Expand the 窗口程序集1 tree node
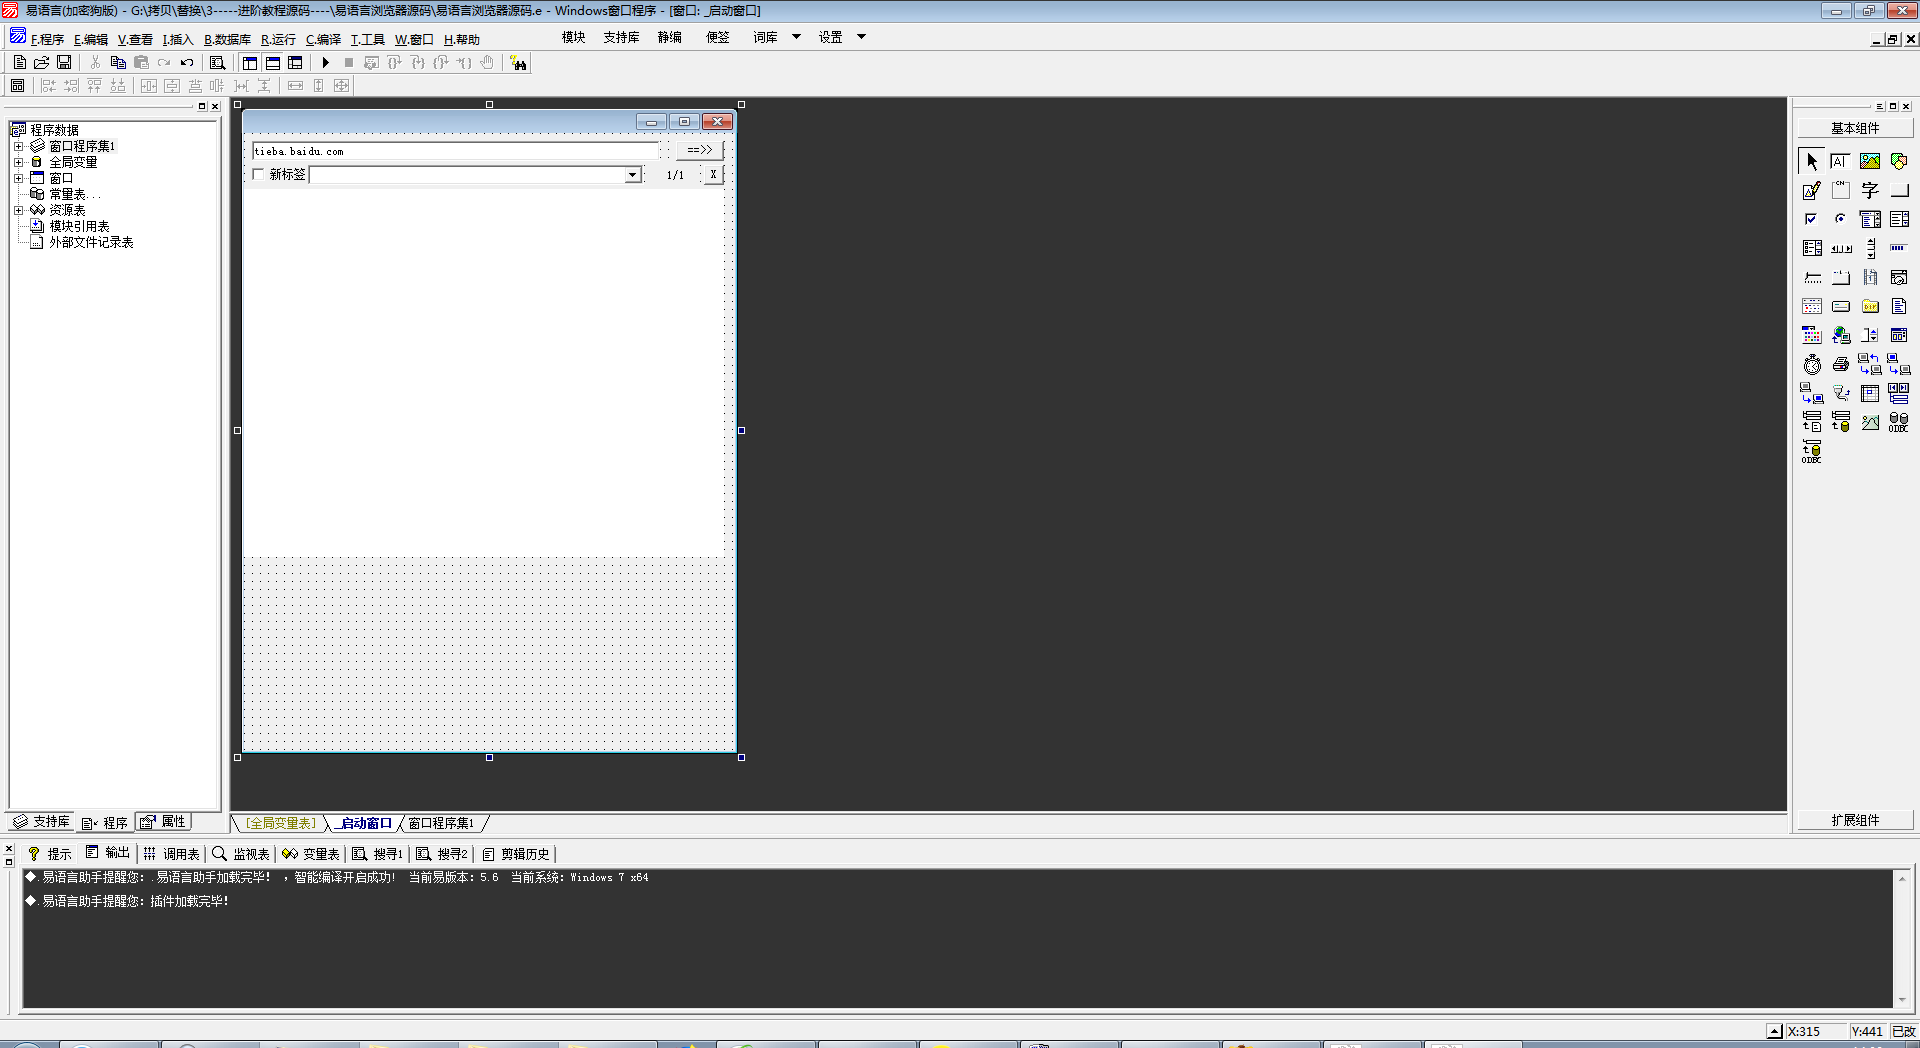Viewport: 1920px width, 1048px height. (x=18, y=146)
